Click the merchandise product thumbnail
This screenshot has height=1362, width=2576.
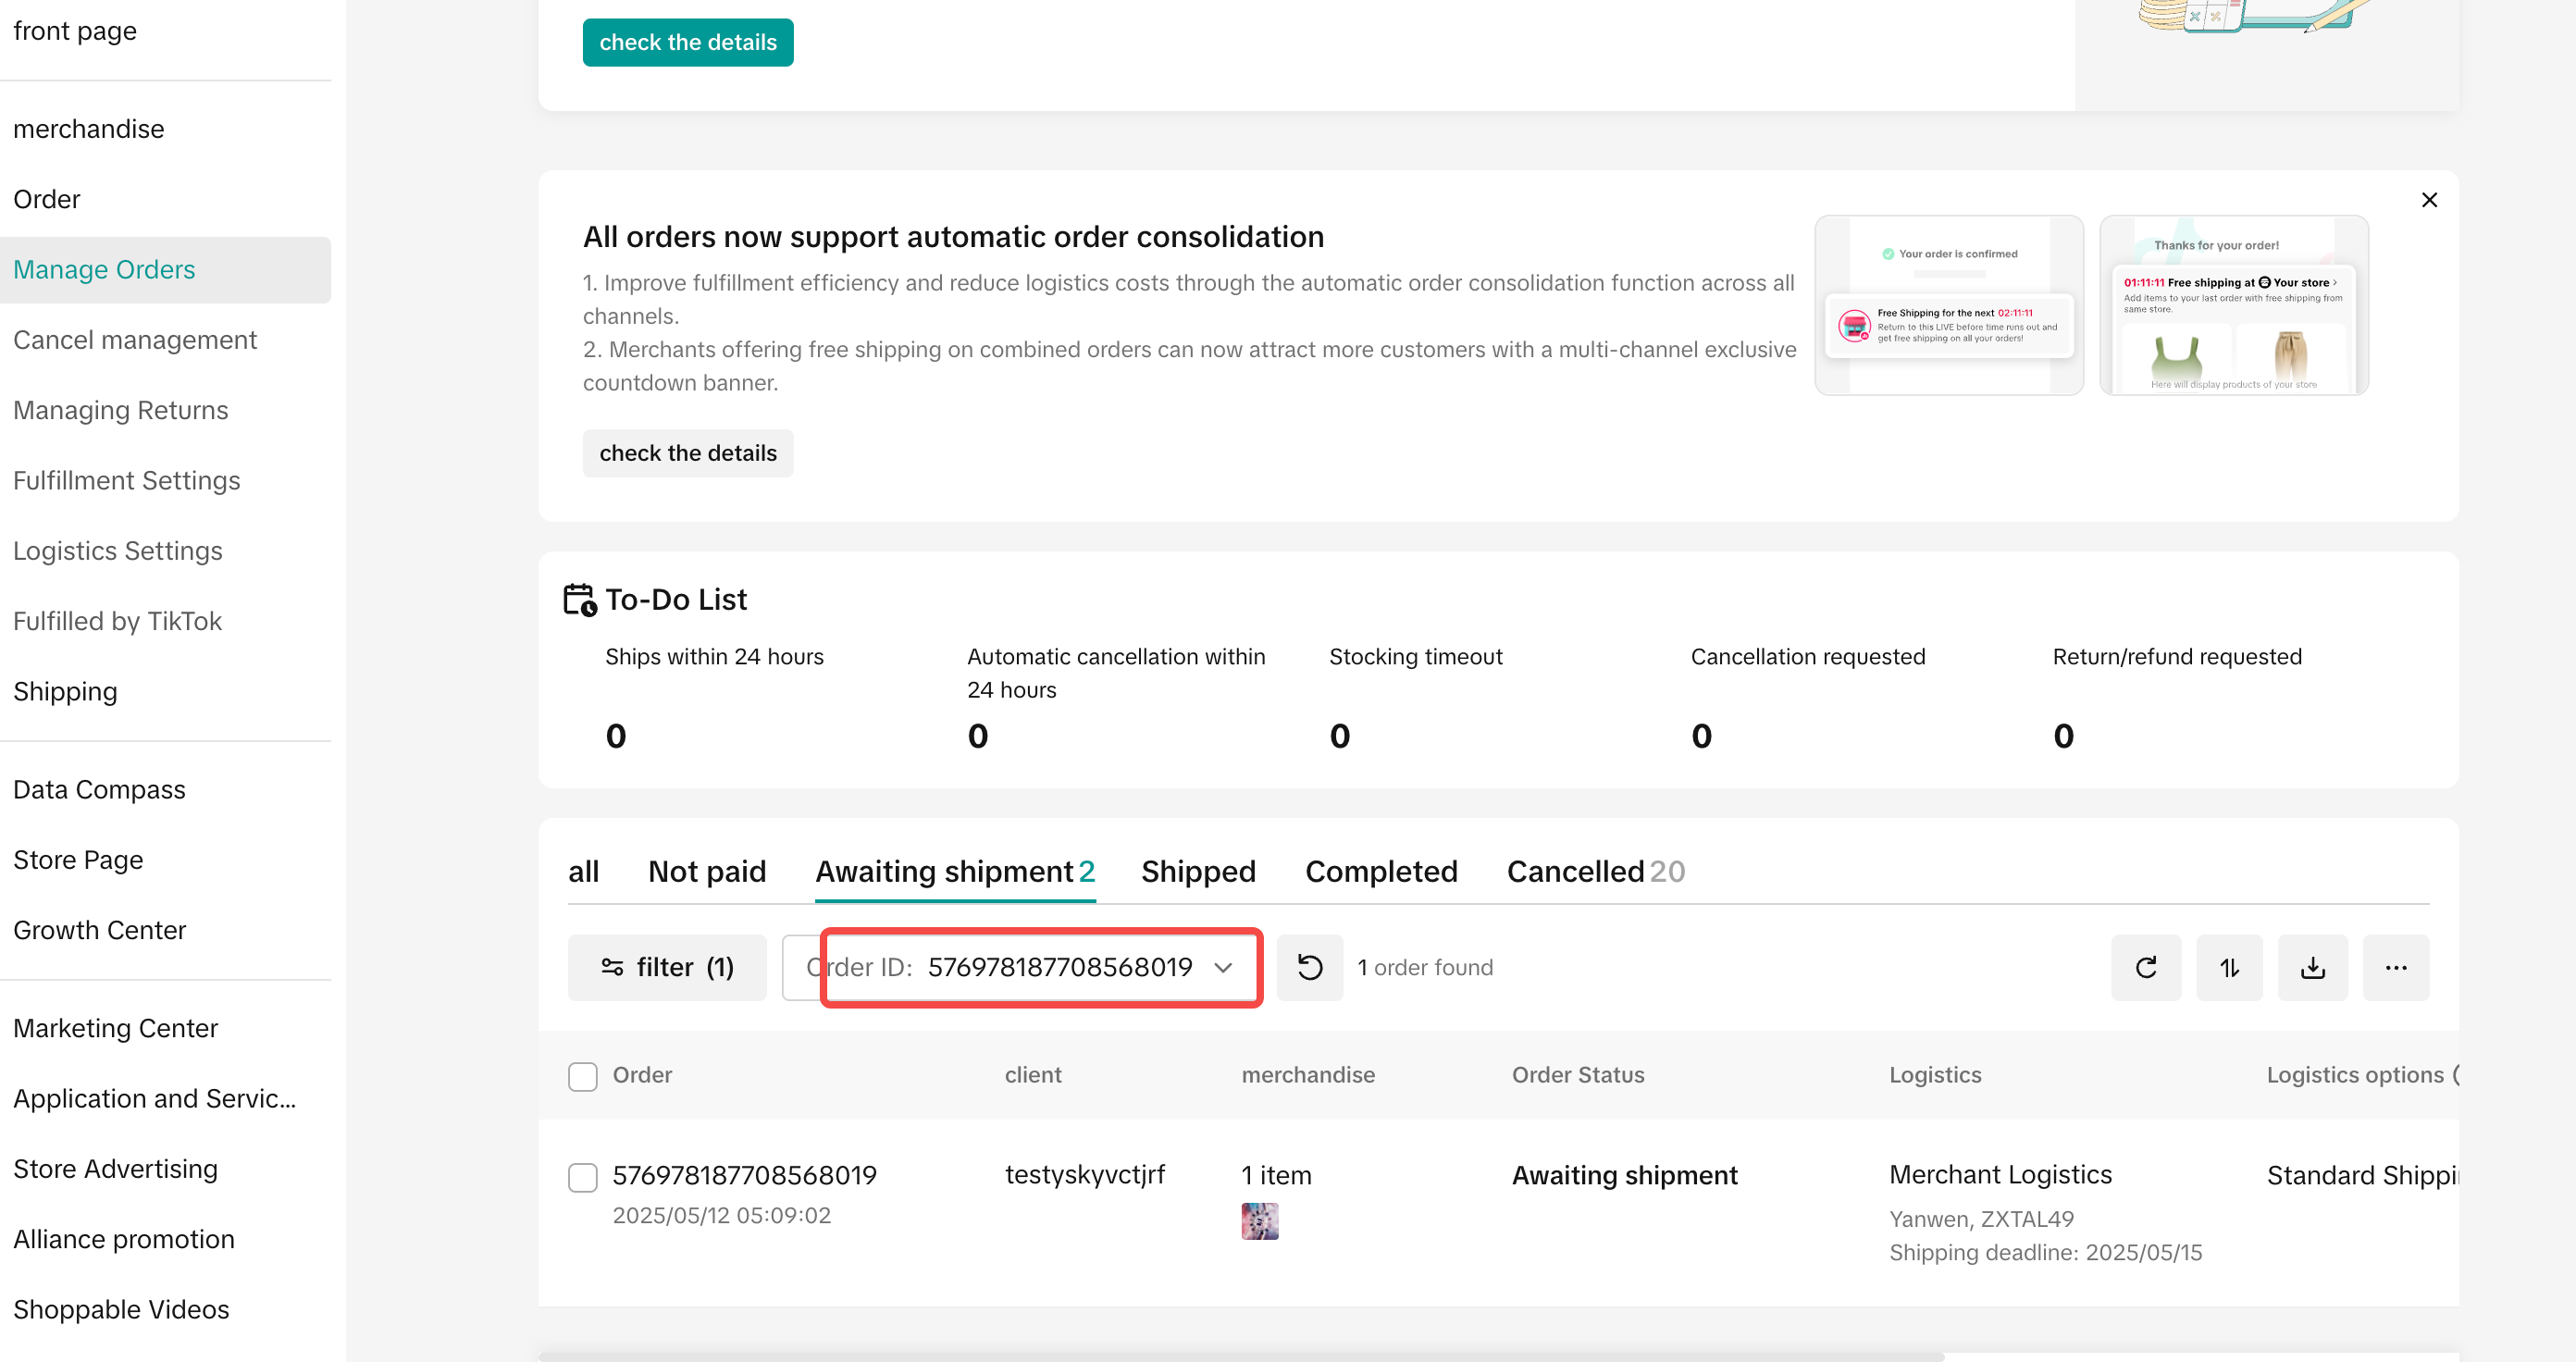tap(1259, 1221)
